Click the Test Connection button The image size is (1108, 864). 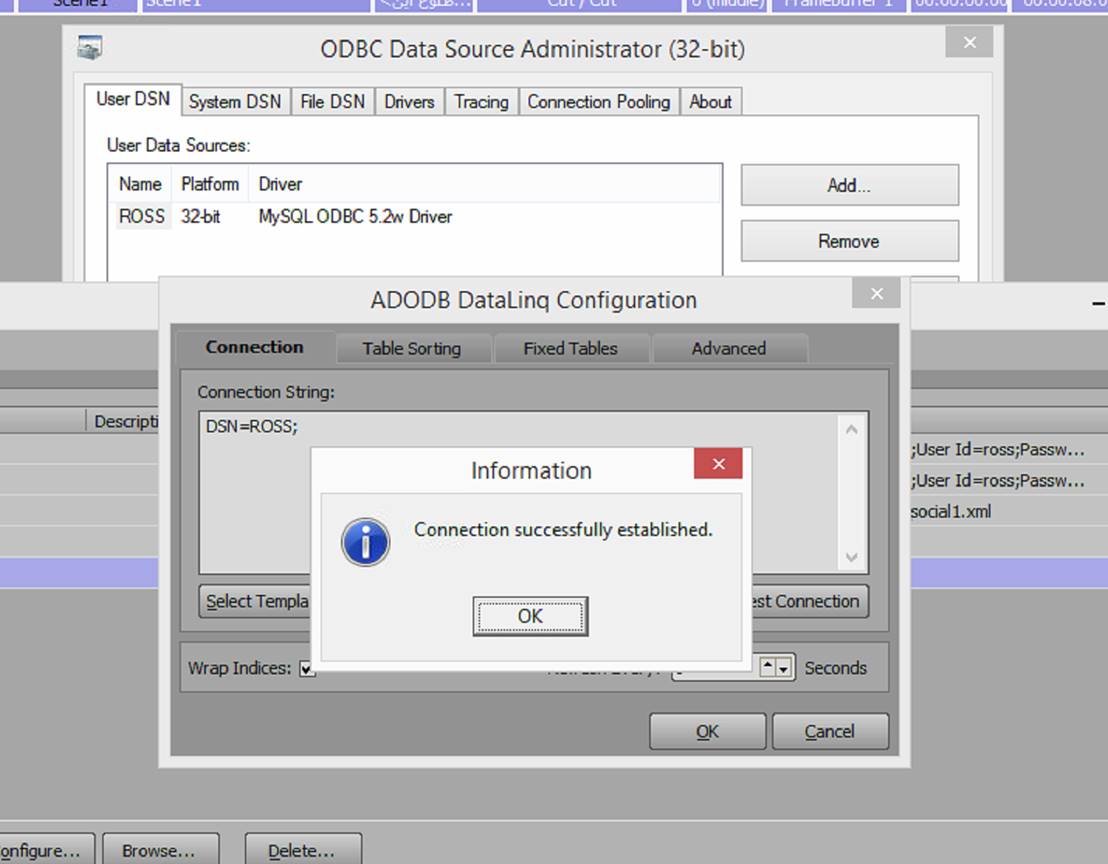click(x=810, y=601)
